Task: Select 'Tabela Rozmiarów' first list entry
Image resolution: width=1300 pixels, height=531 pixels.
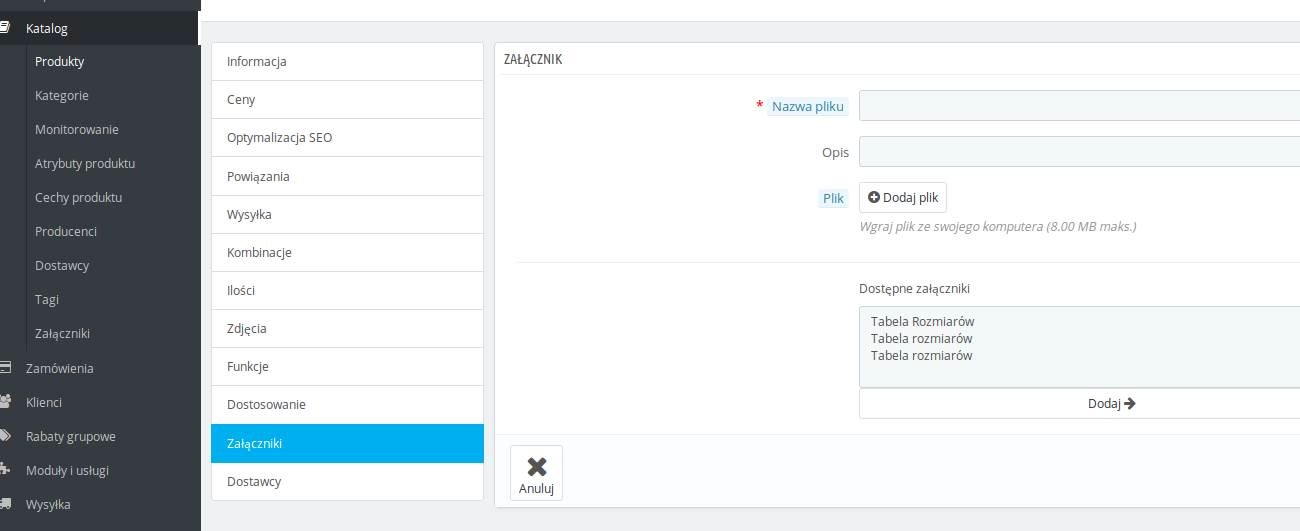Action: tap(922, 321)
